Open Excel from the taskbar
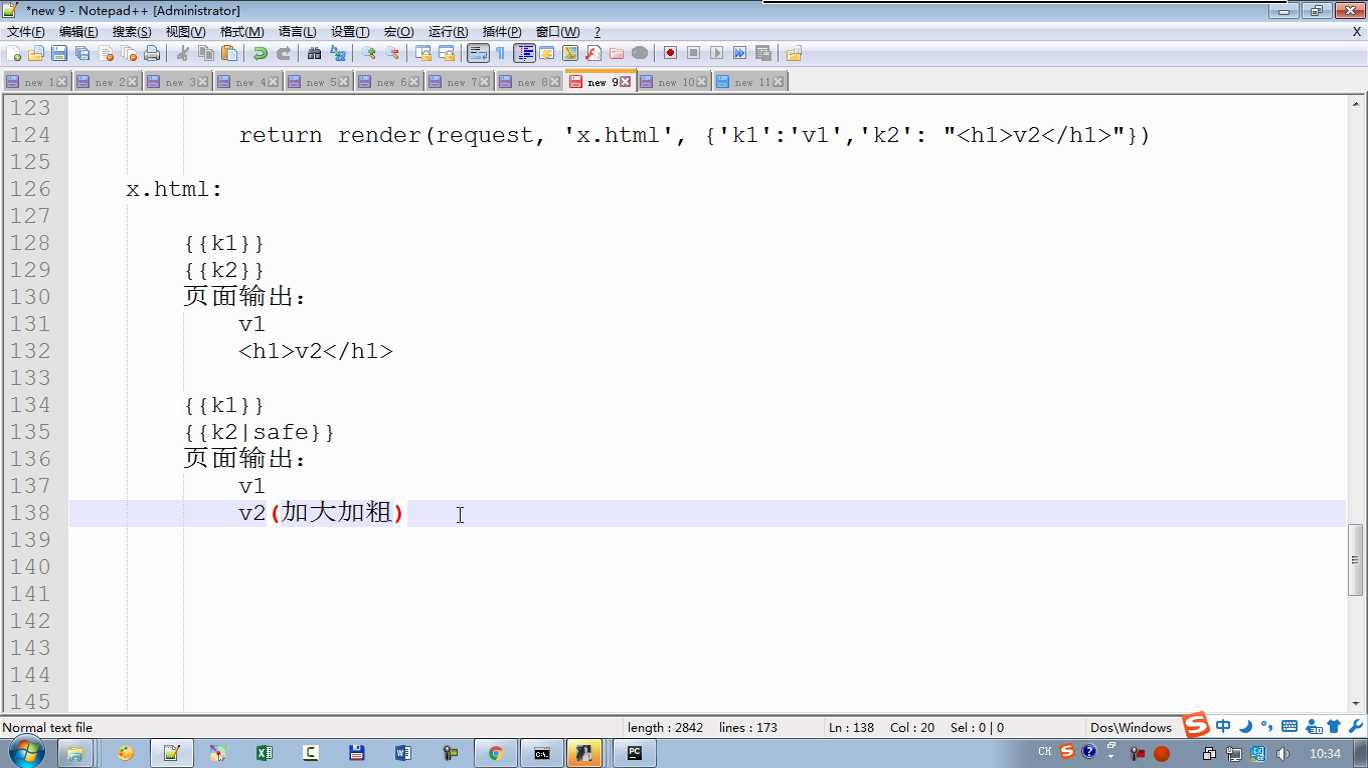This screenshot has height=768, width=1368. pos(264,753)
